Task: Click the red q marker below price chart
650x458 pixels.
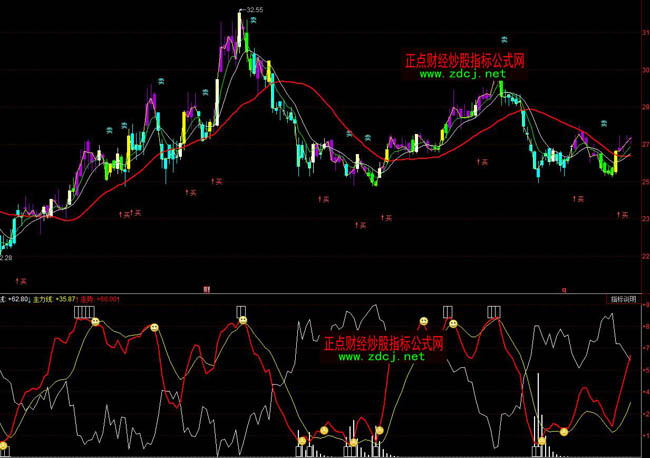Action: pyautogui.click(x=564, y=290)
